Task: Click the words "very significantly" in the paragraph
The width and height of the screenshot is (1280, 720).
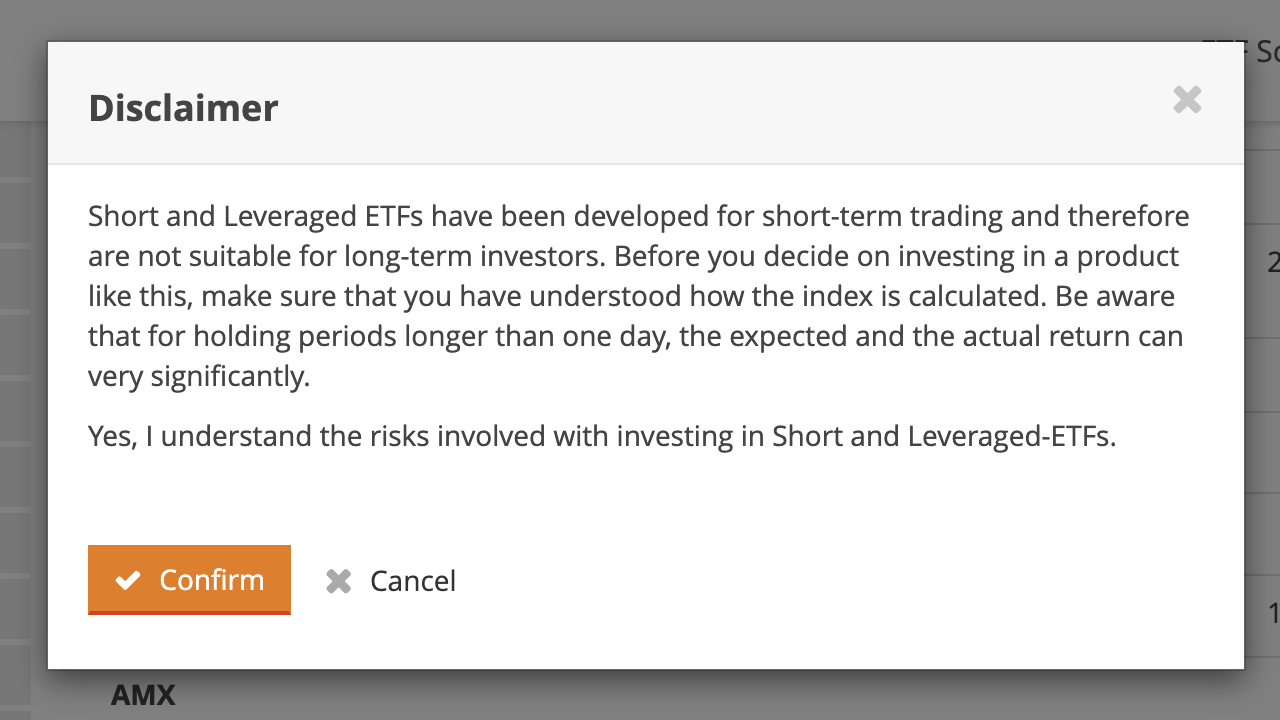Action: pos(199,376)
